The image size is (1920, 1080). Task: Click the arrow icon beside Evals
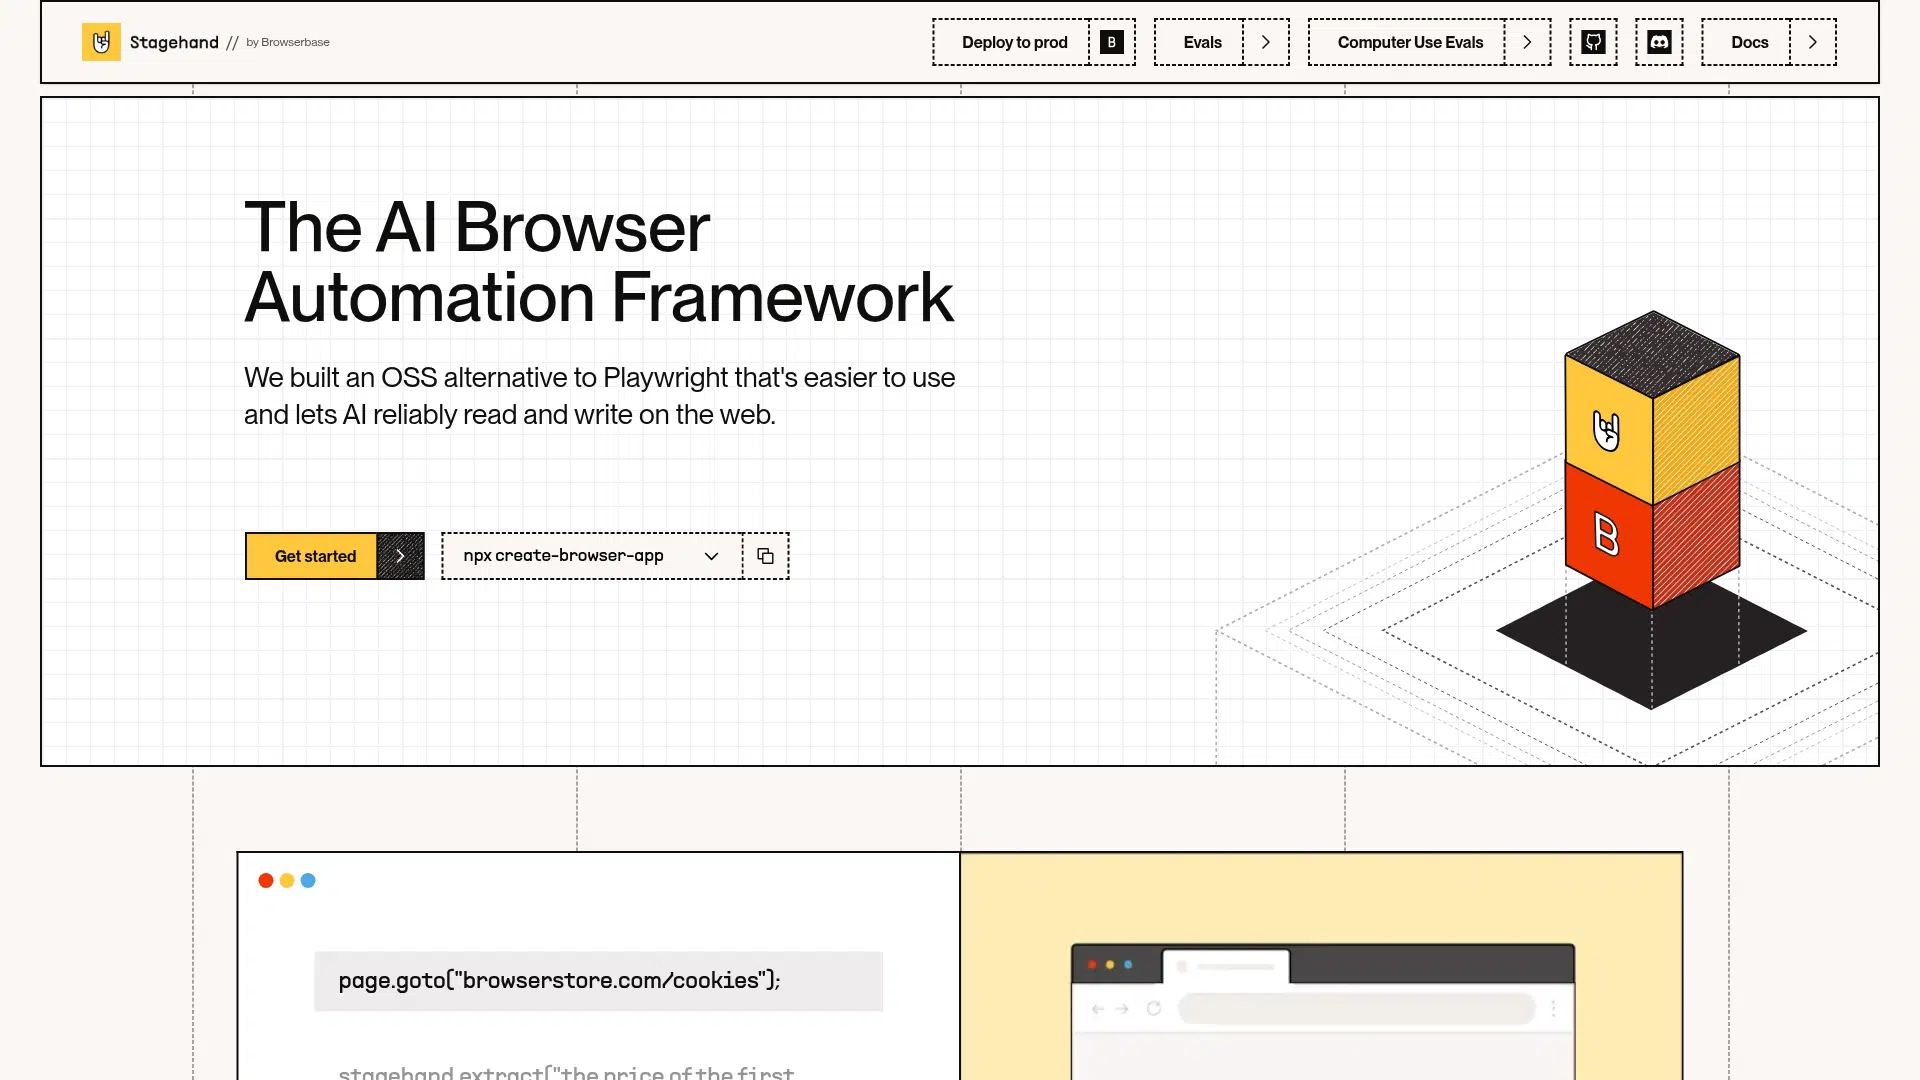pos(1266,42)
